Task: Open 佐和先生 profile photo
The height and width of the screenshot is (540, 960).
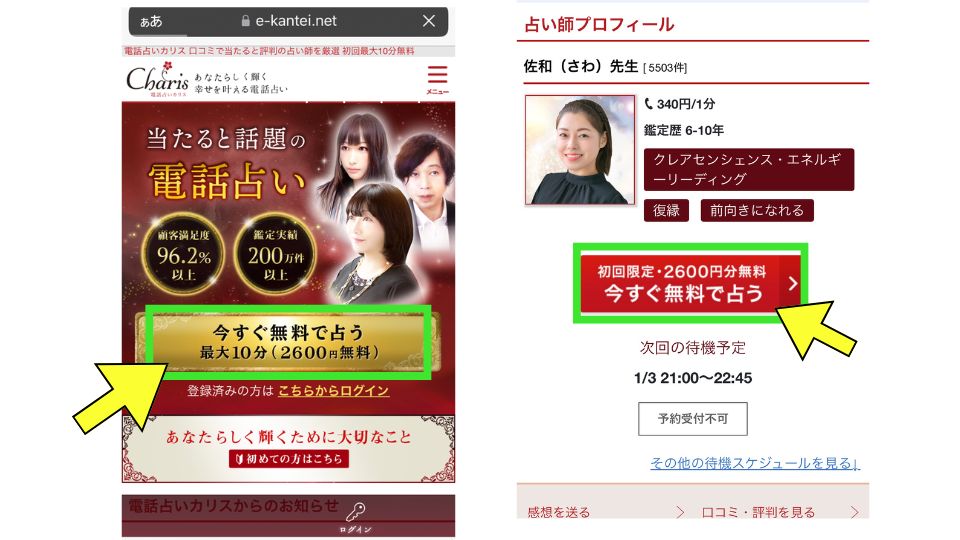Action: coord(580,150)
